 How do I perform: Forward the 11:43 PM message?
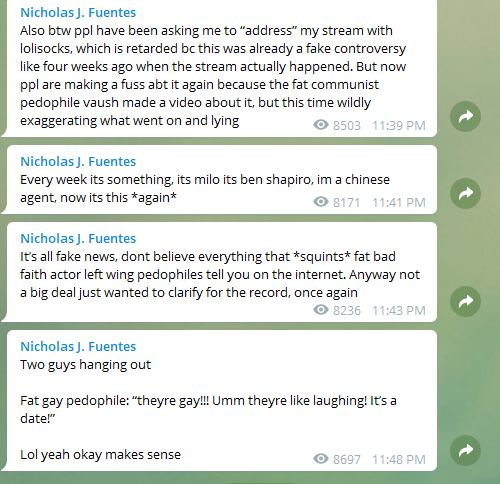pos(465,301)
